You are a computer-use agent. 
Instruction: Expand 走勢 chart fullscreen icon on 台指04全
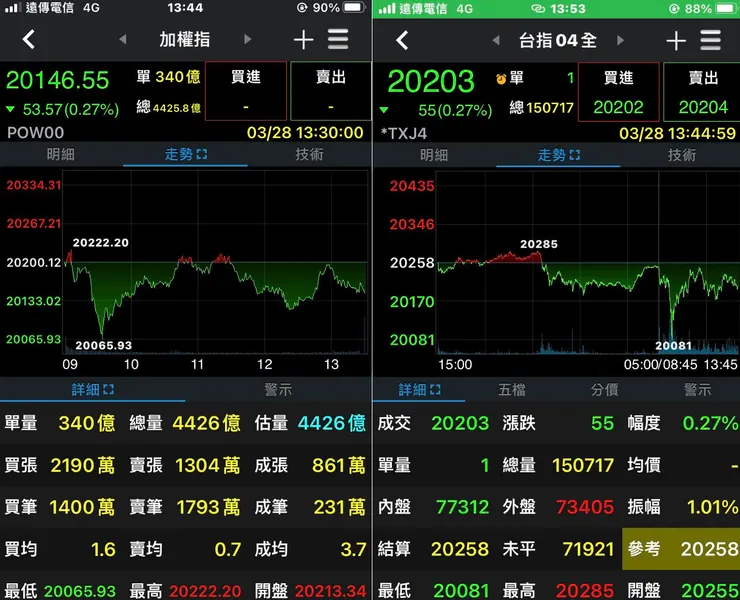575,155
